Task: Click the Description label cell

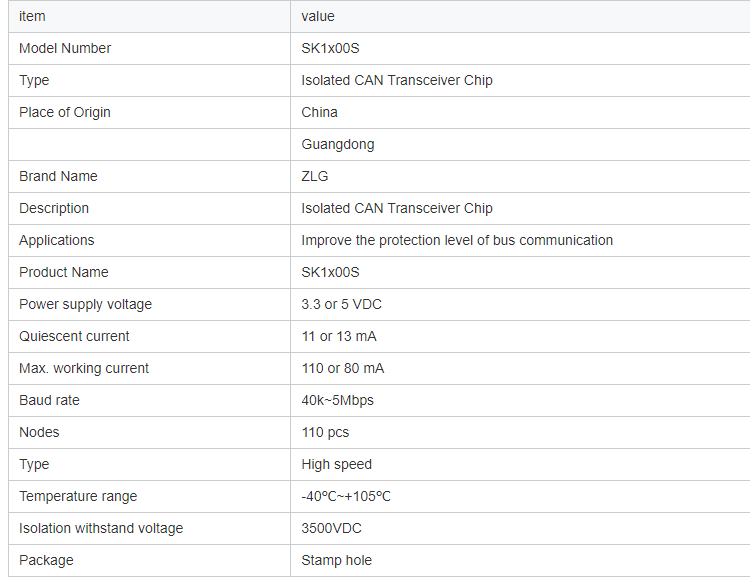Action: click(54, 208)
